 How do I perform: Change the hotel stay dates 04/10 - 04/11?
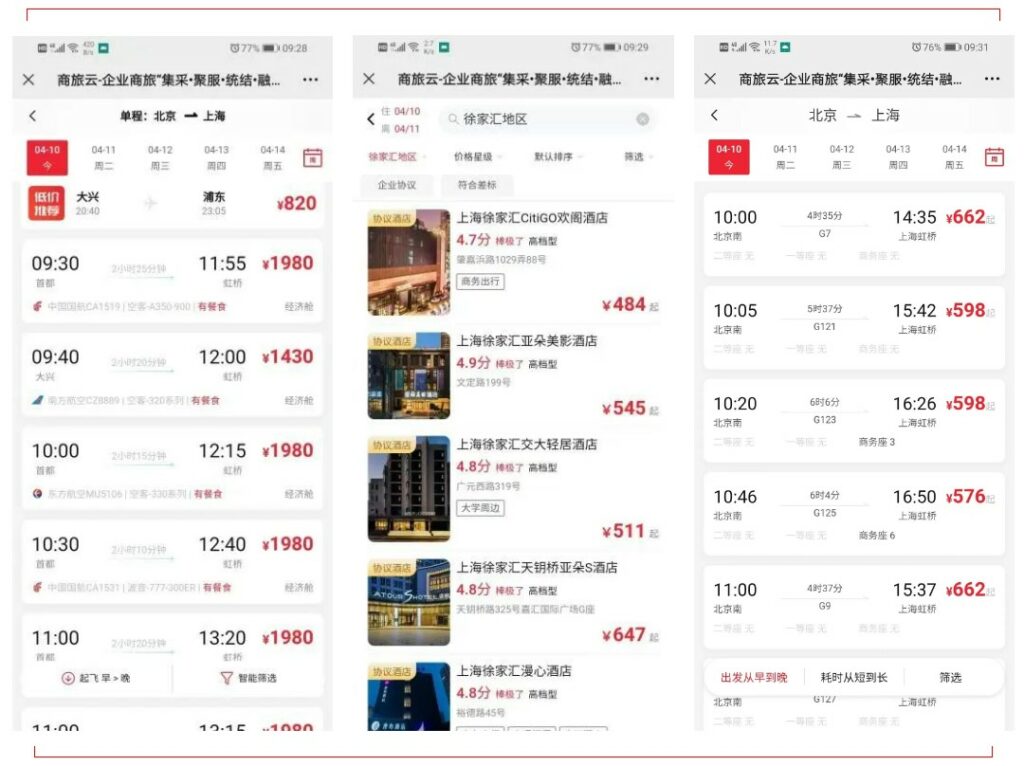(x=400, y=120)
